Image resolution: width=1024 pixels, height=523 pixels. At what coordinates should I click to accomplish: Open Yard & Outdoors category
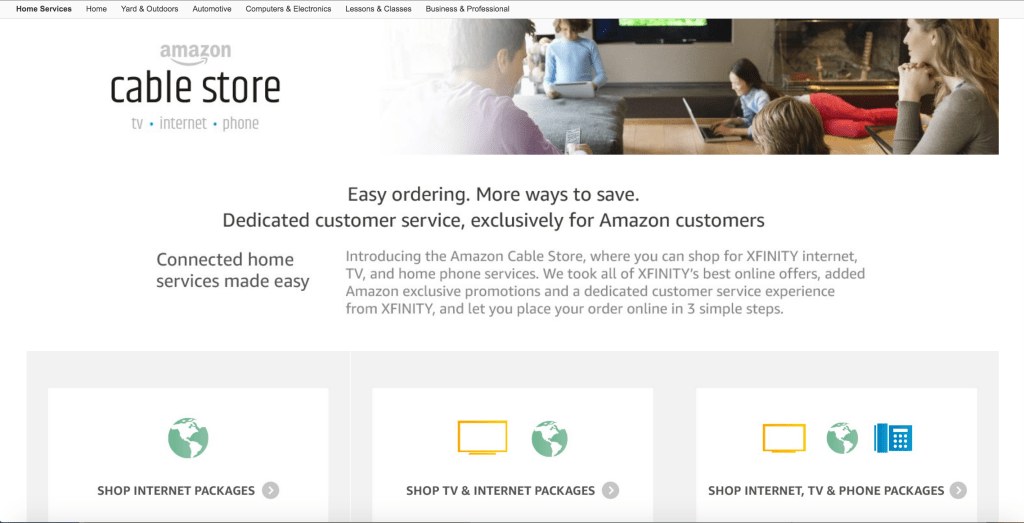point(150,9)
